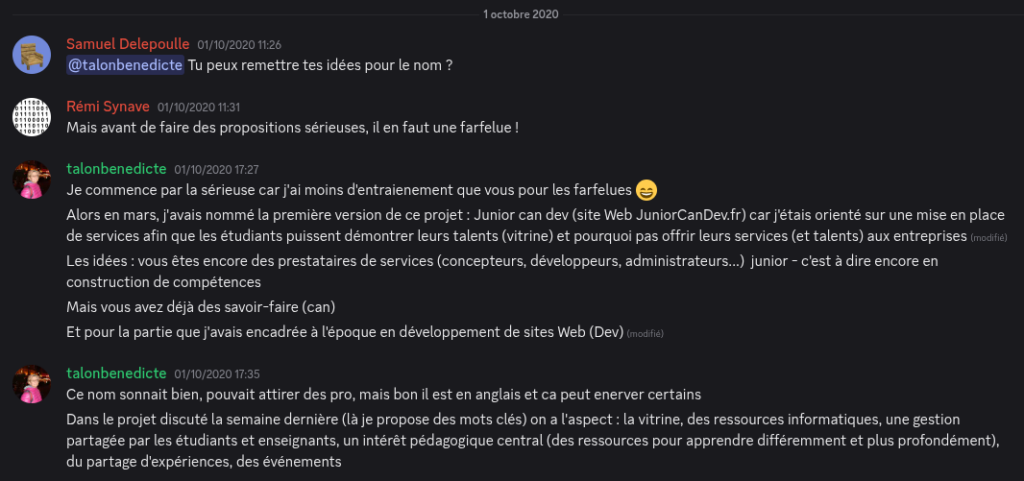Click talonbenedicte's avatar on the 17:27 message
The height and width of the screenshot is (481, 1024).
(32, 180)
